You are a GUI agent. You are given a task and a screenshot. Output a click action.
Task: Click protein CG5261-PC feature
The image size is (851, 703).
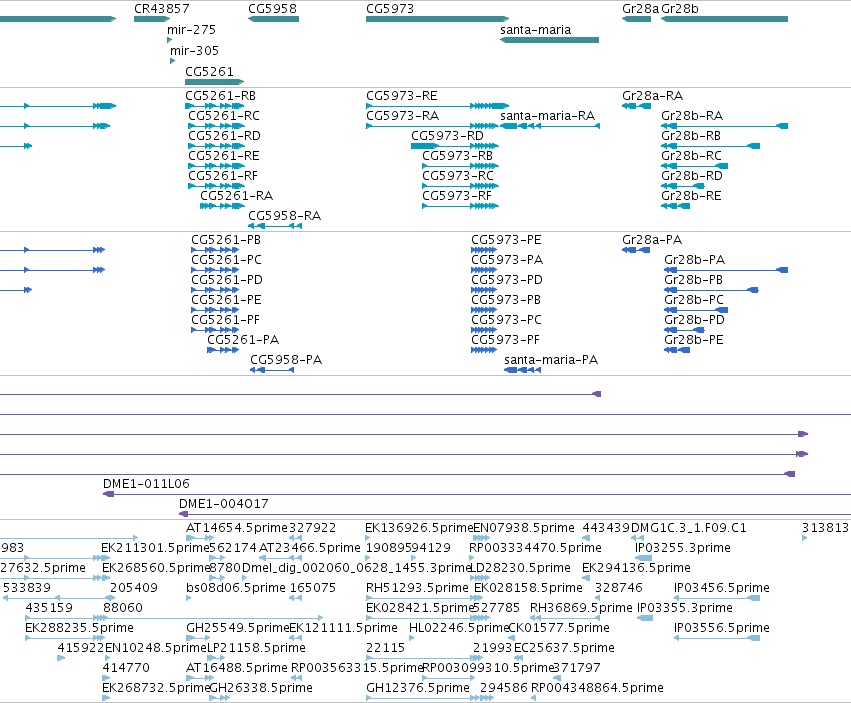click(215, 270)
